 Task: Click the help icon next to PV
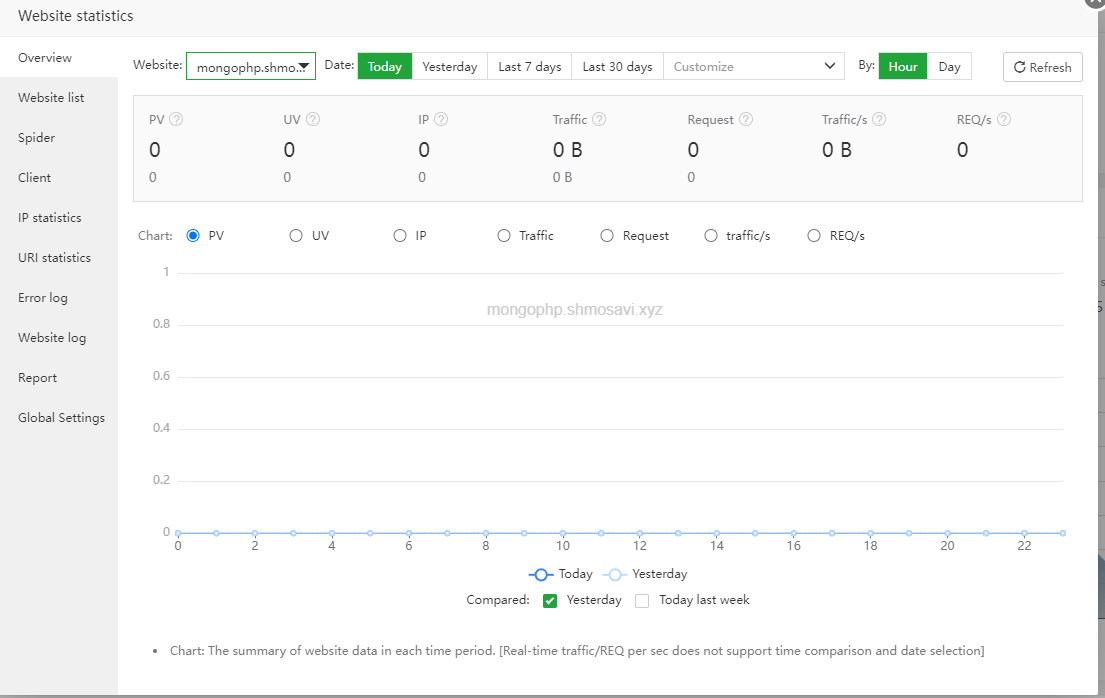tap(177, 119)
